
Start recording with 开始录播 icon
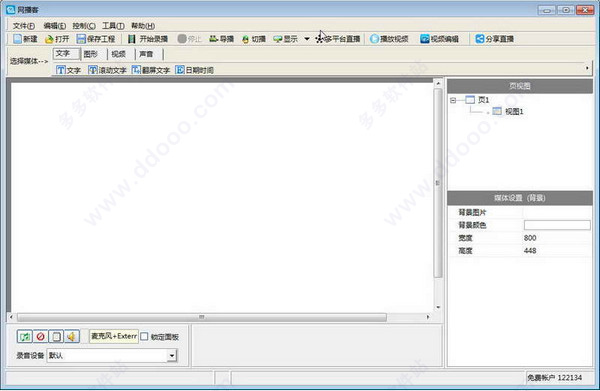tap(132, 39)
